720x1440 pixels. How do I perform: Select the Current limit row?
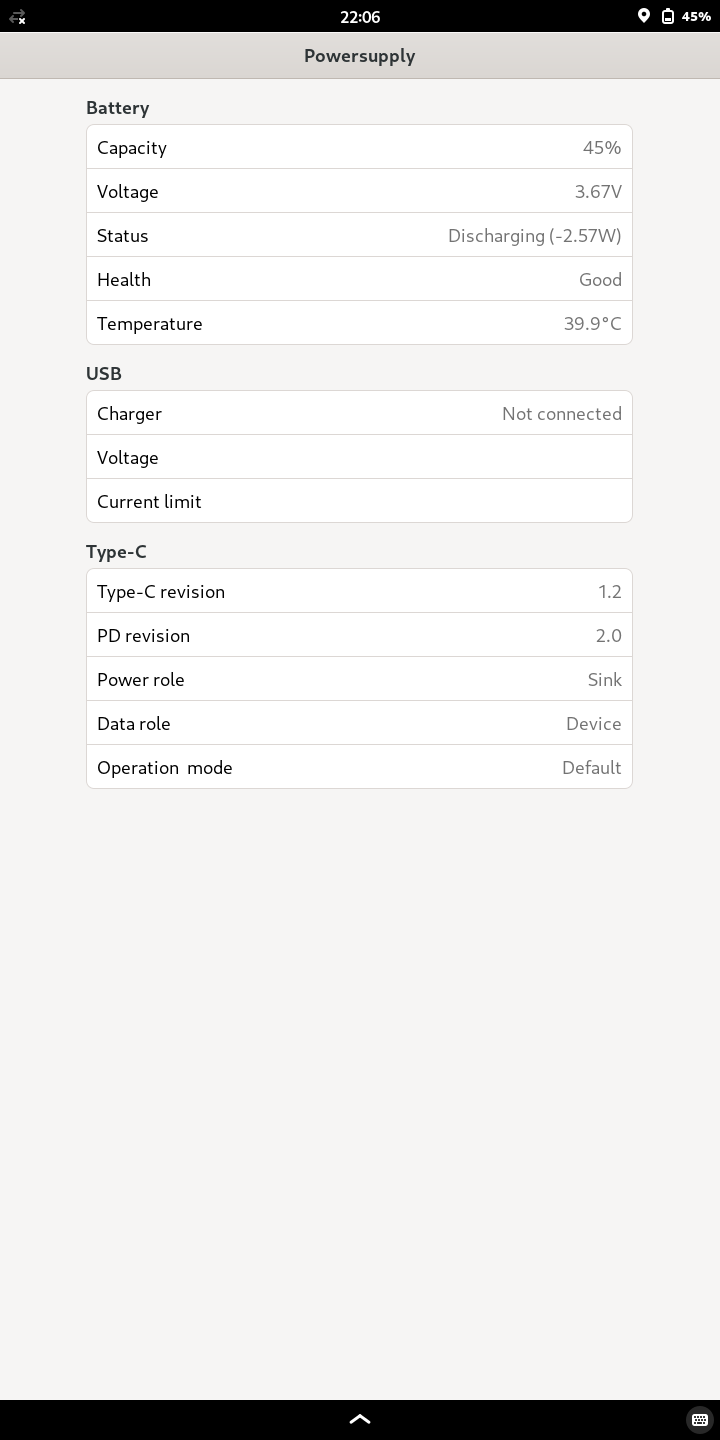(359, 501)
